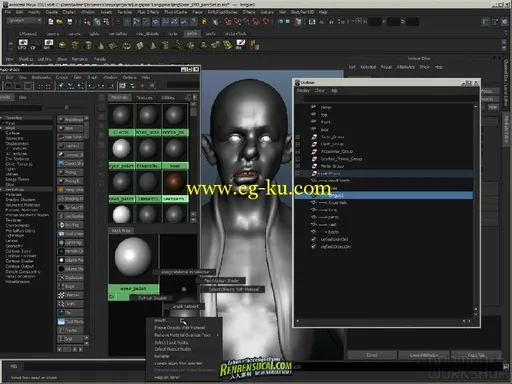Open the menu set dropdown
The height and width of the screenshot is (384, 512).
pos(25,21)
